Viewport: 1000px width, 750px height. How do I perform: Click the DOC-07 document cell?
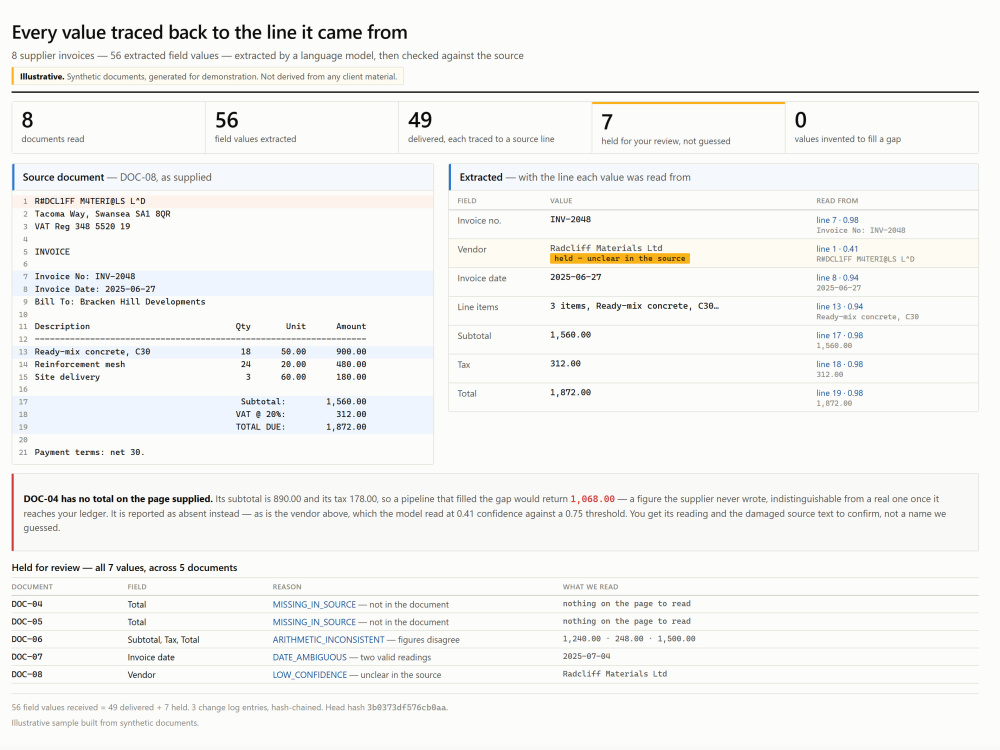point(27,657)
